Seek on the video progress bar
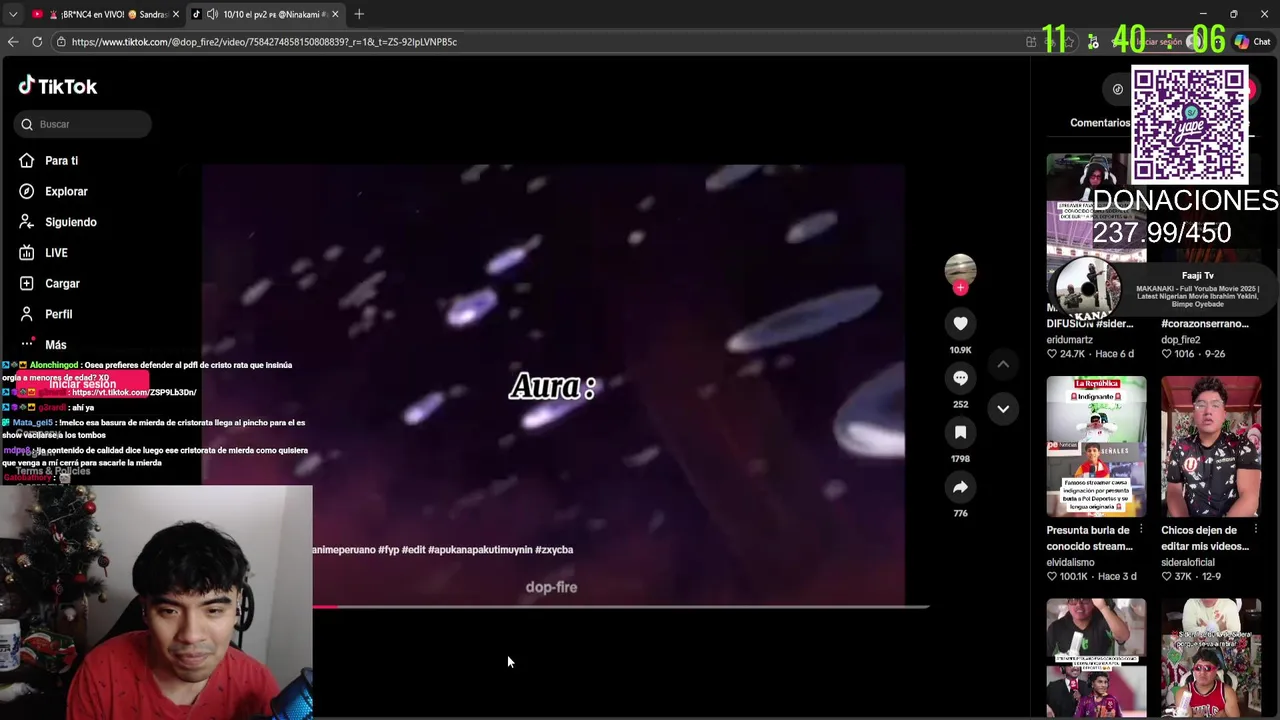This screenshot has width=1280, height=720. click(620, 606)
